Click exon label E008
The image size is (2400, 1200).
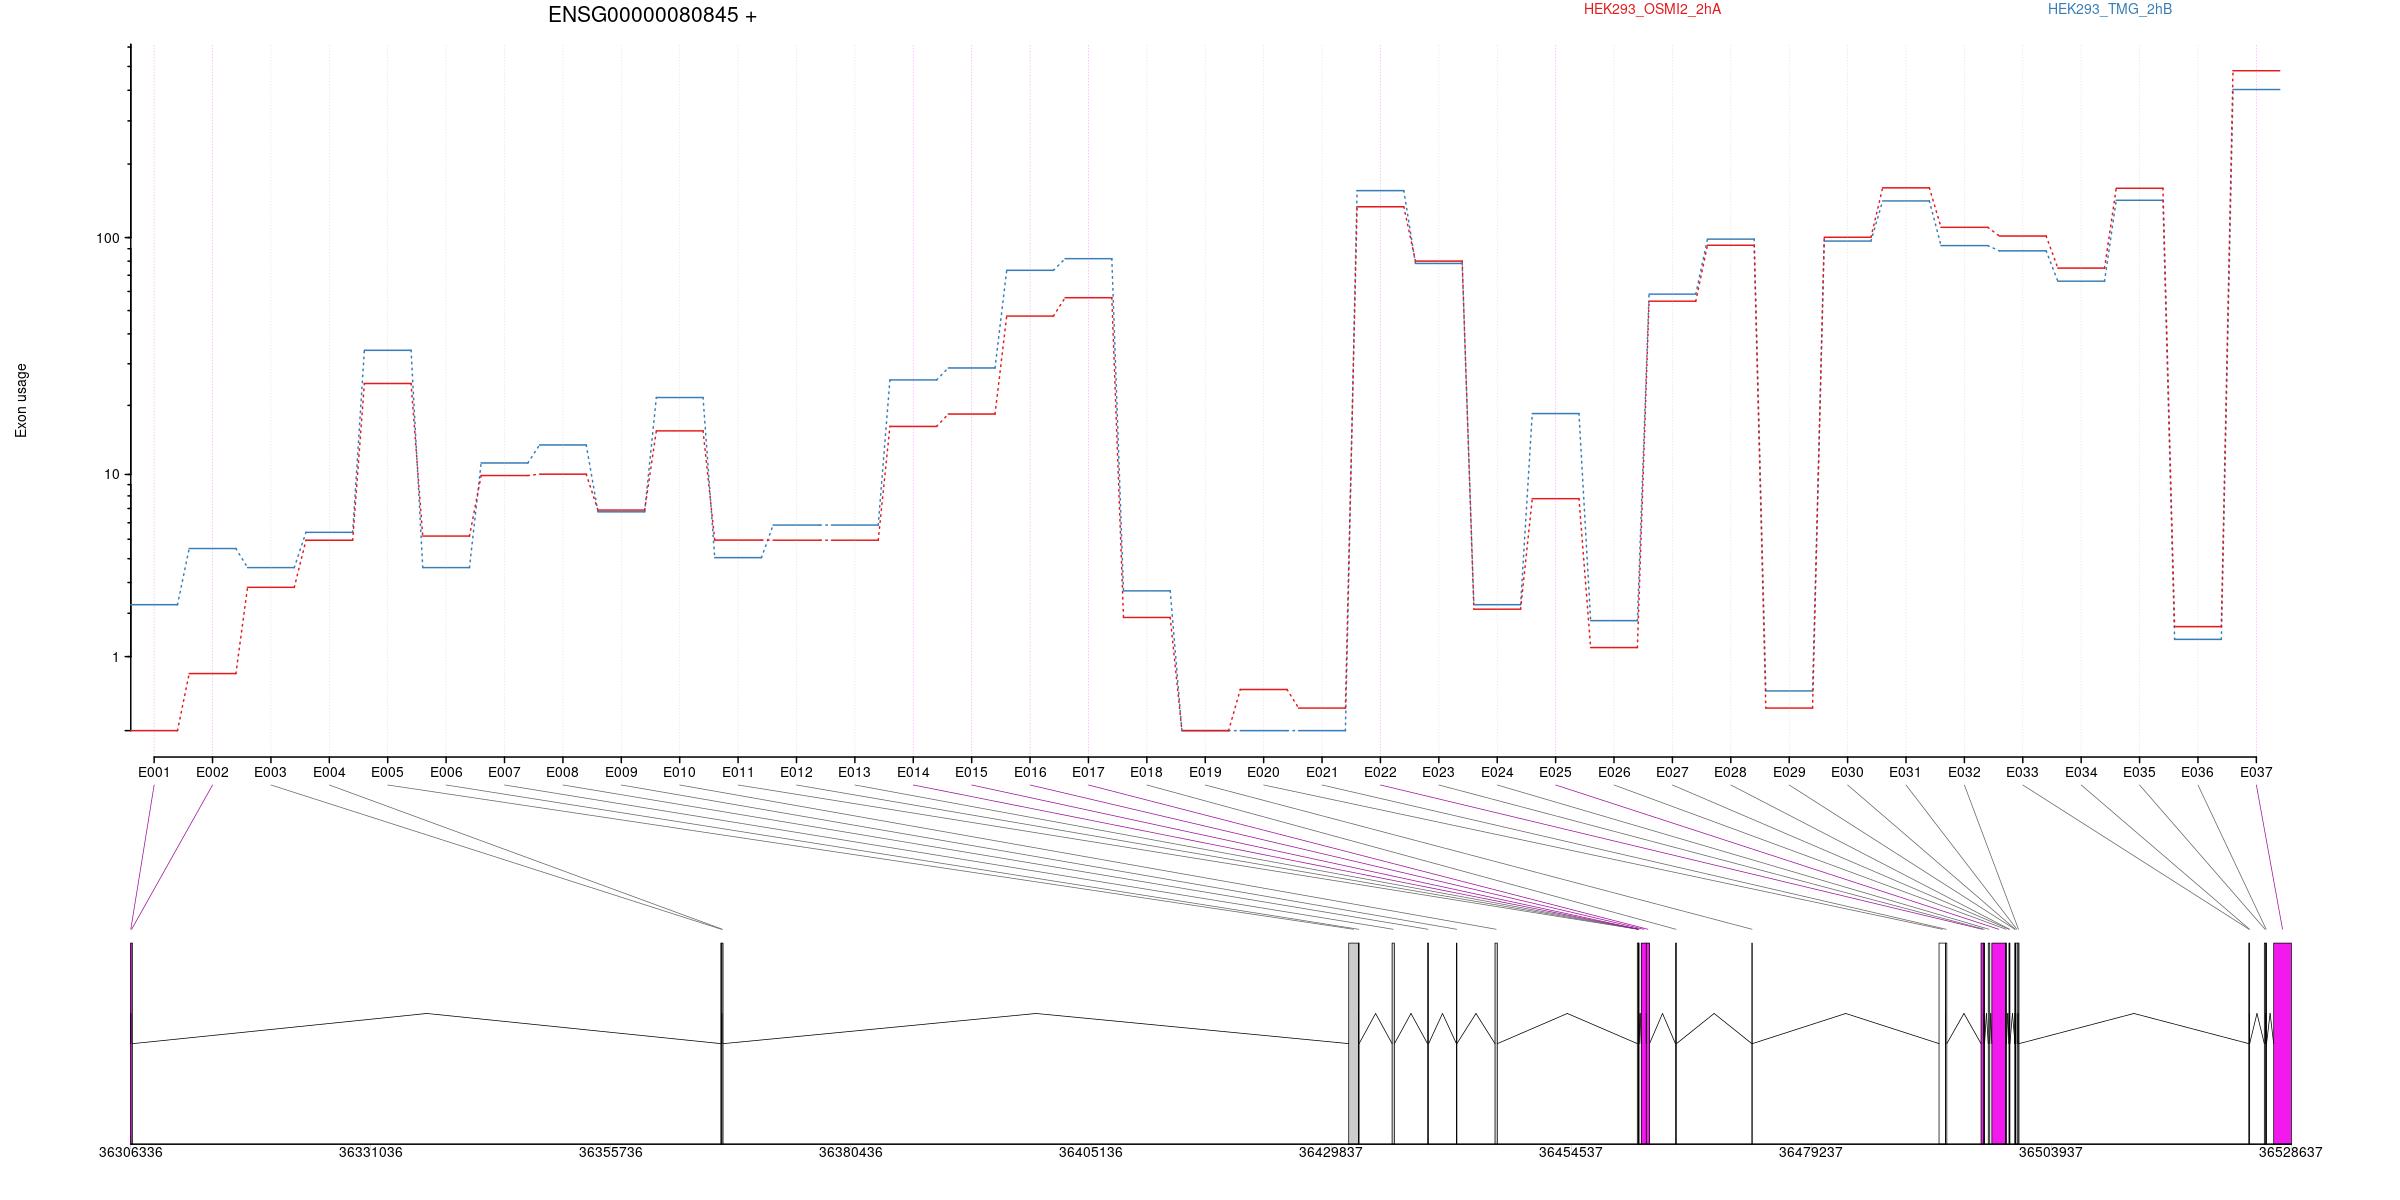pyautogui.click(x=562, y=772)
